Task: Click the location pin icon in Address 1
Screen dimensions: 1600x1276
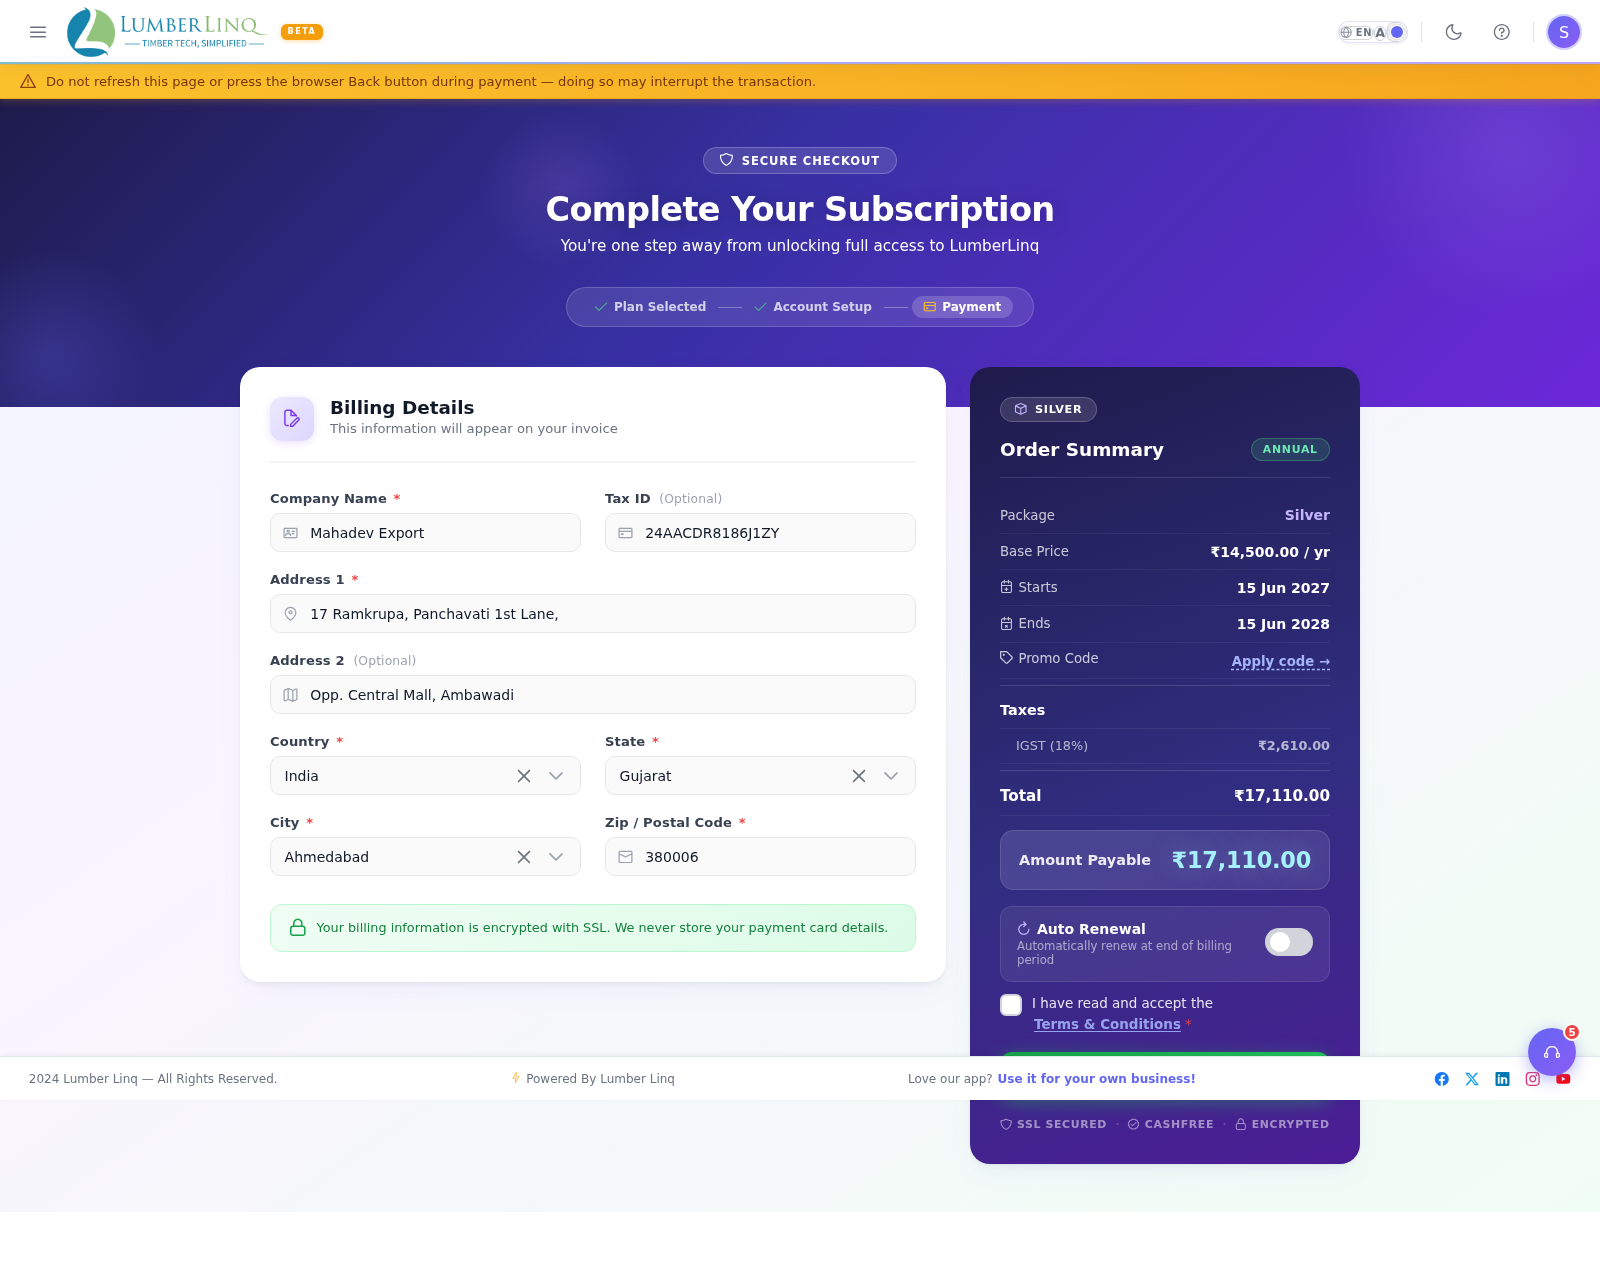Action: (291, 614)
